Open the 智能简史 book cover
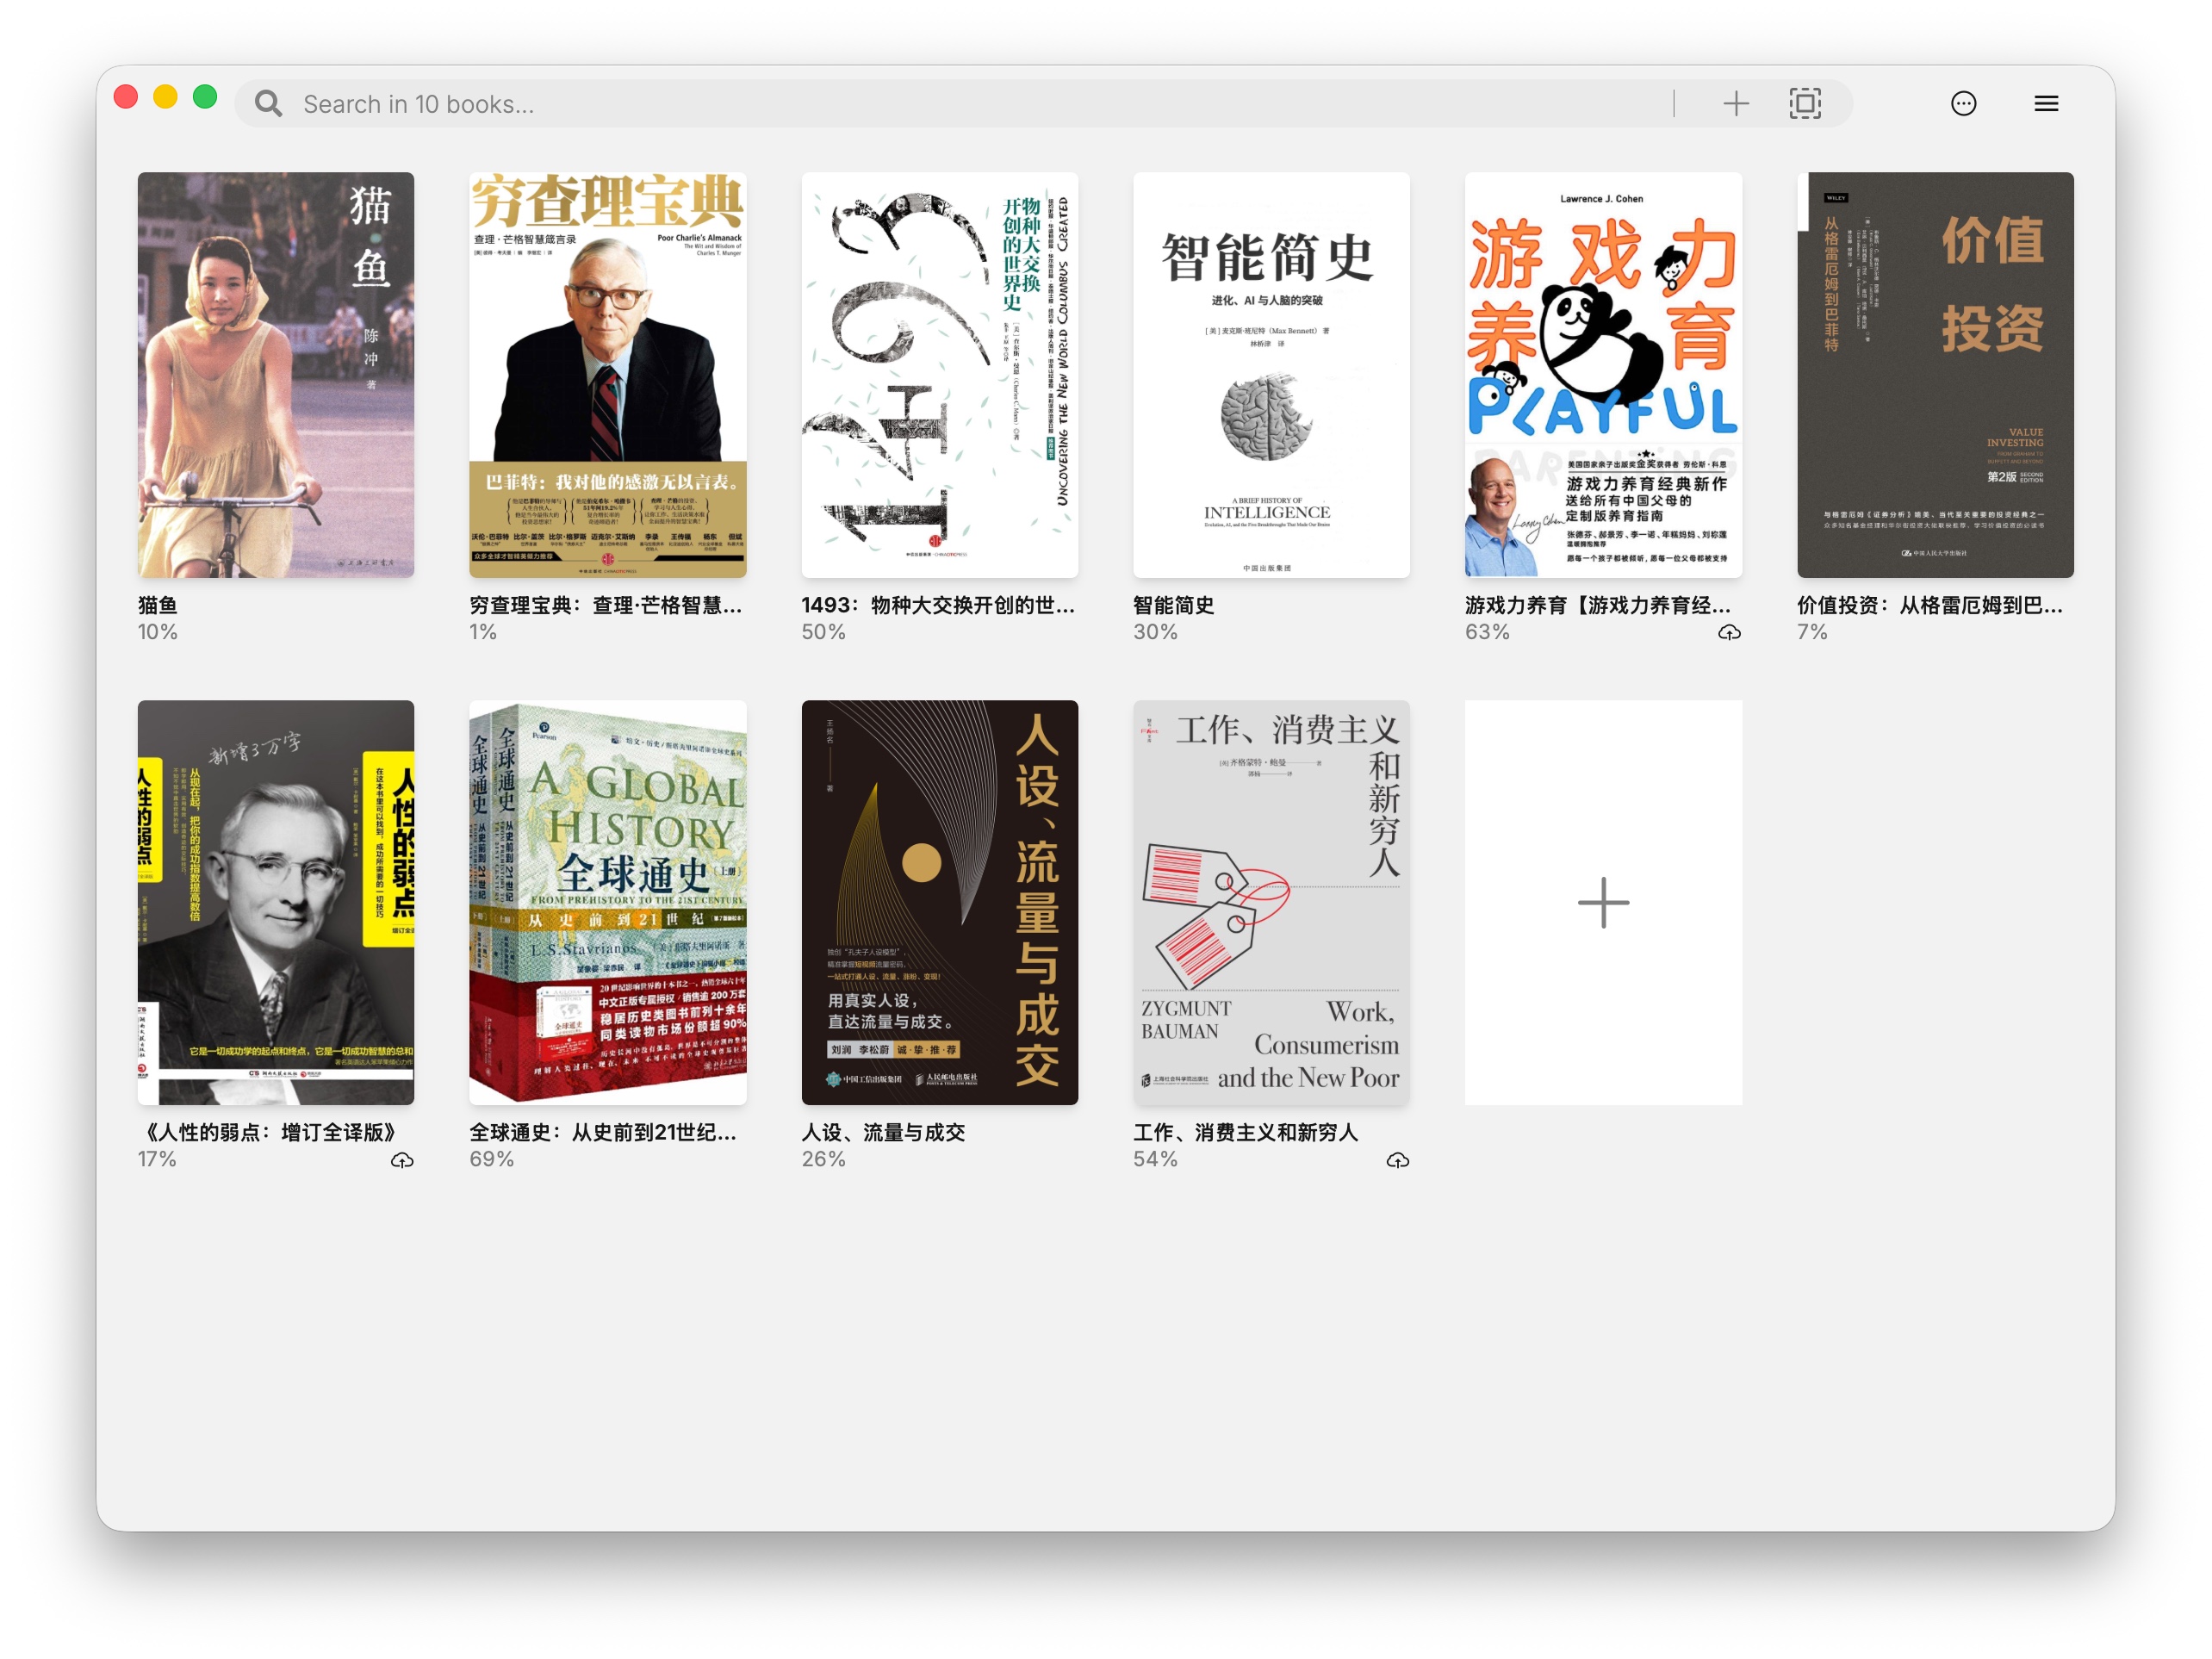Screen dimensions: 2212x1659 click(1271, 375)
